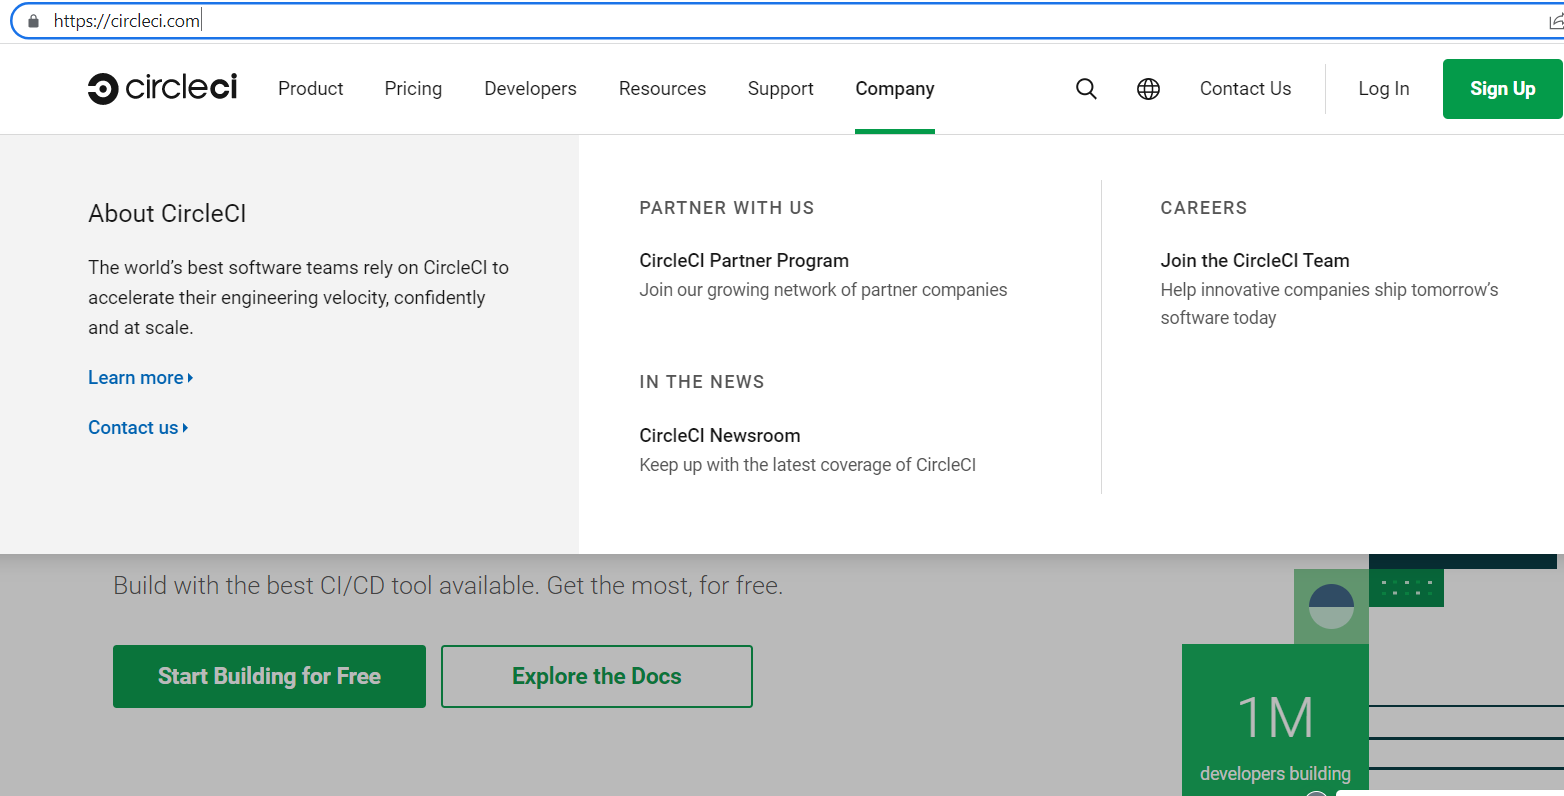The height and width of the screenshot is (796, 1564).
Task: Select the Company menu item
Action: pos(894,89)
